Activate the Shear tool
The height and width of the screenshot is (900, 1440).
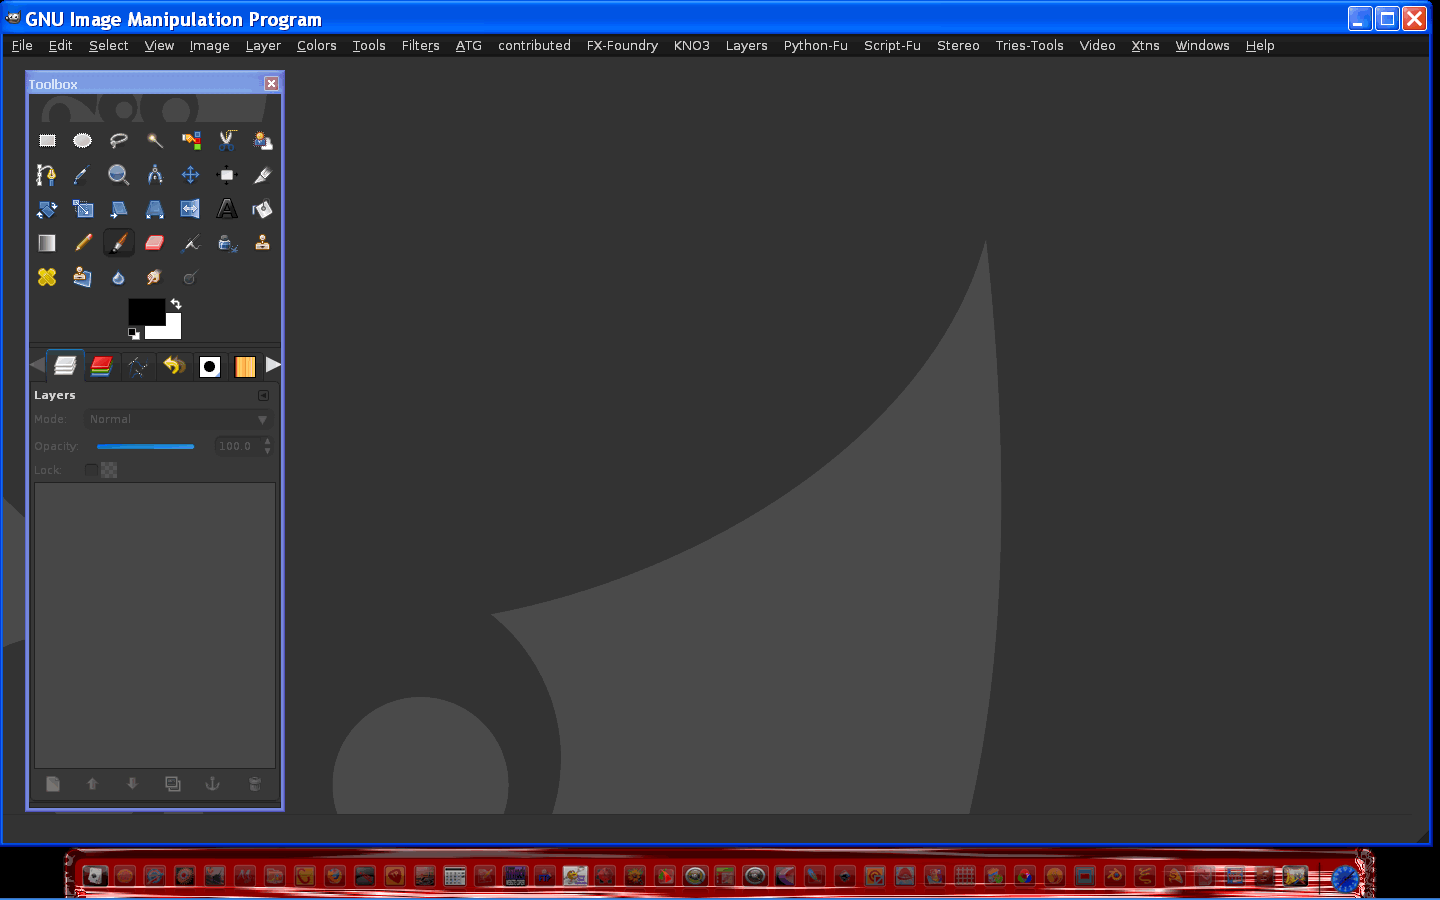pos(119,209)
